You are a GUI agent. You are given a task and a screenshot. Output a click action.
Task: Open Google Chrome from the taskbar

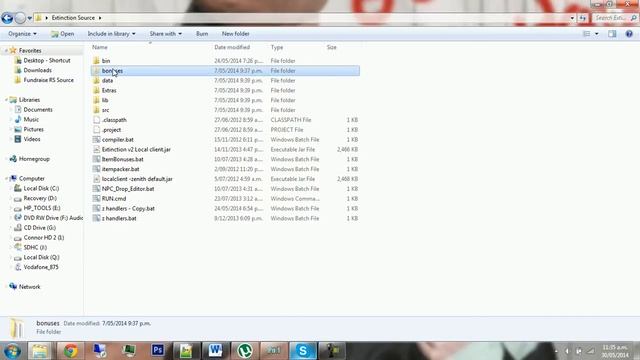coord(70,351)
